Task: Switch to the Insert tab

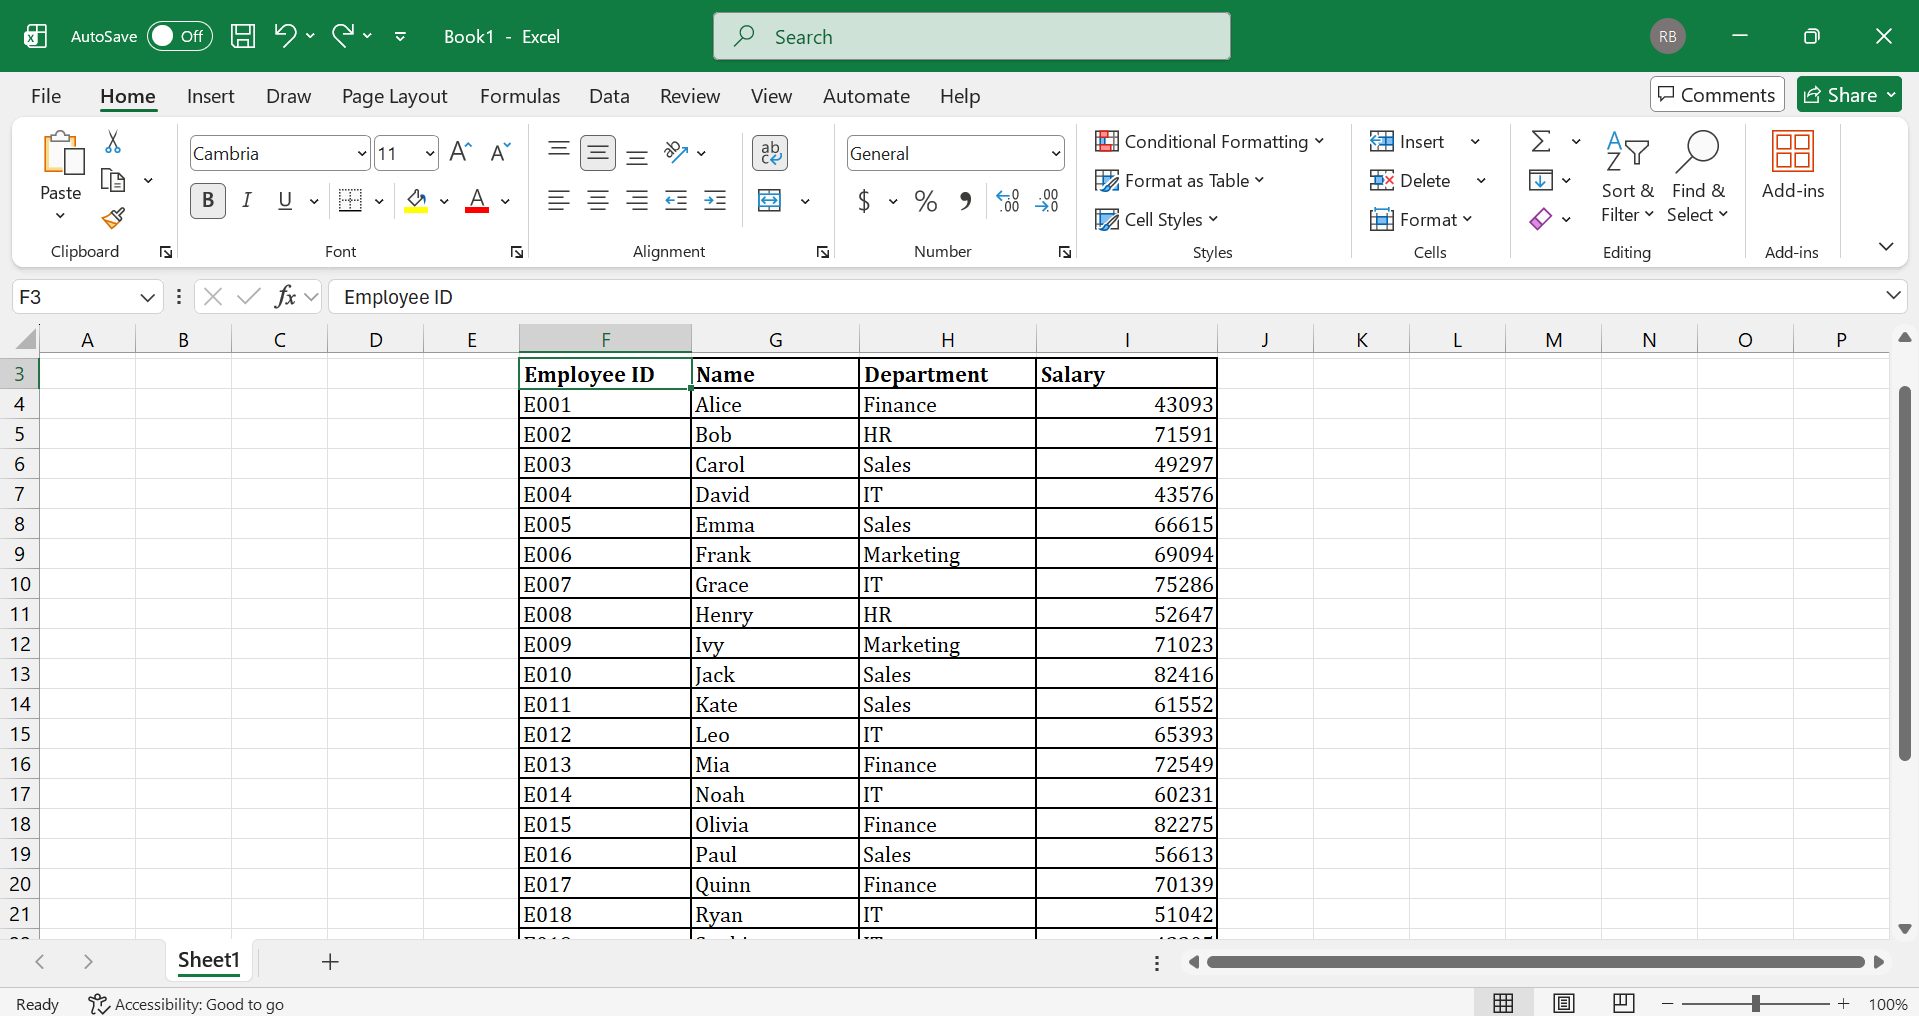Action: pyautogui.click(x=210, y=96)
